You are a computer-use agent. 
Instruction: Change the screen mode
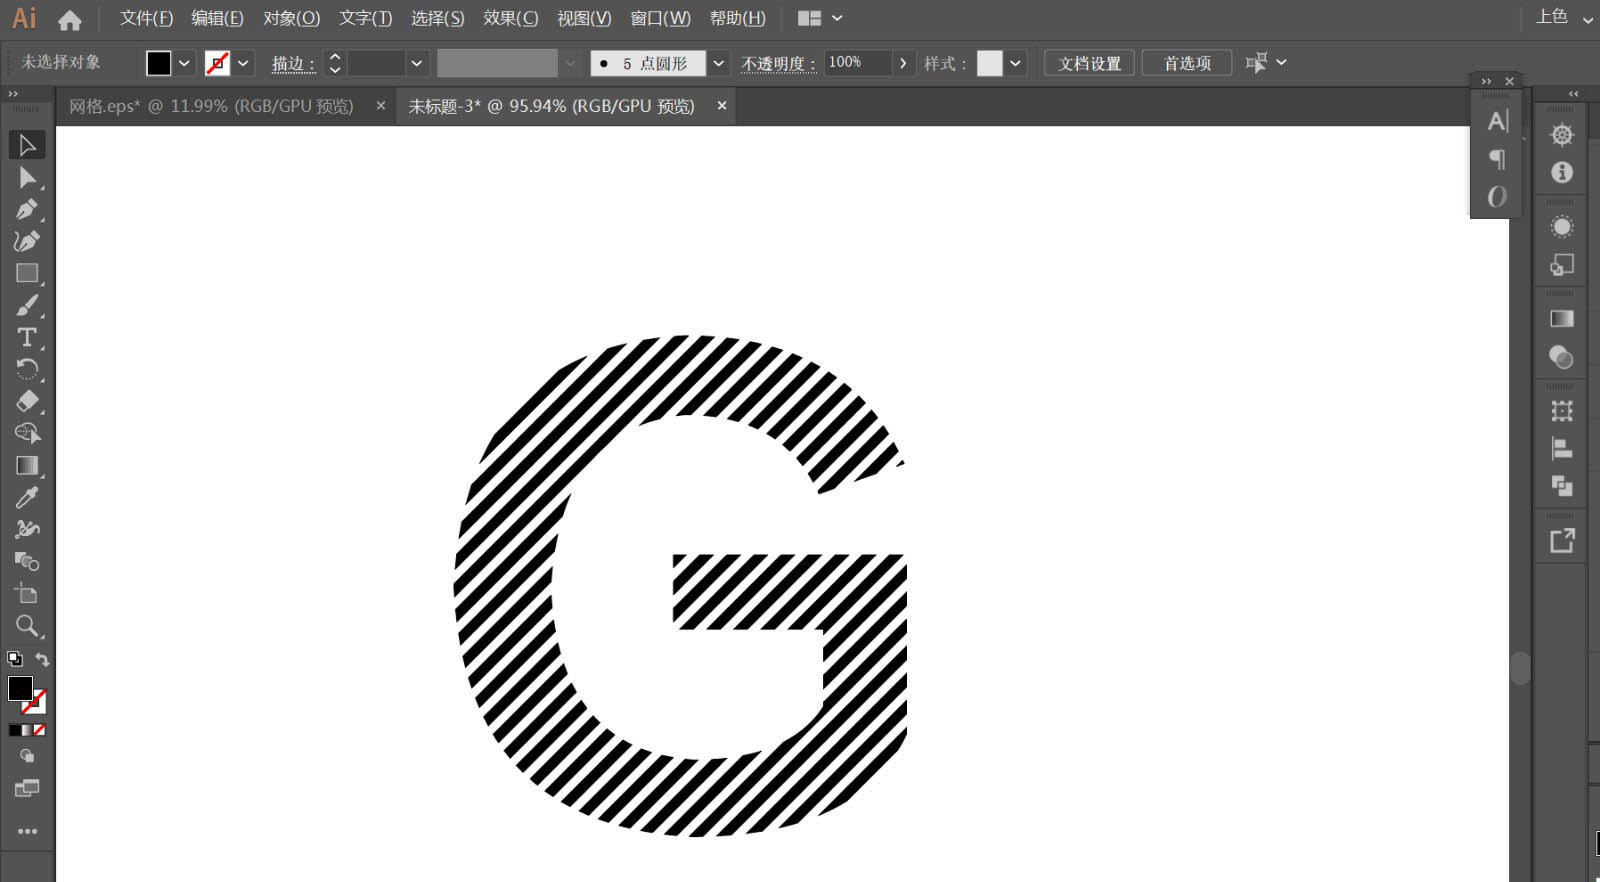point(27,788)
